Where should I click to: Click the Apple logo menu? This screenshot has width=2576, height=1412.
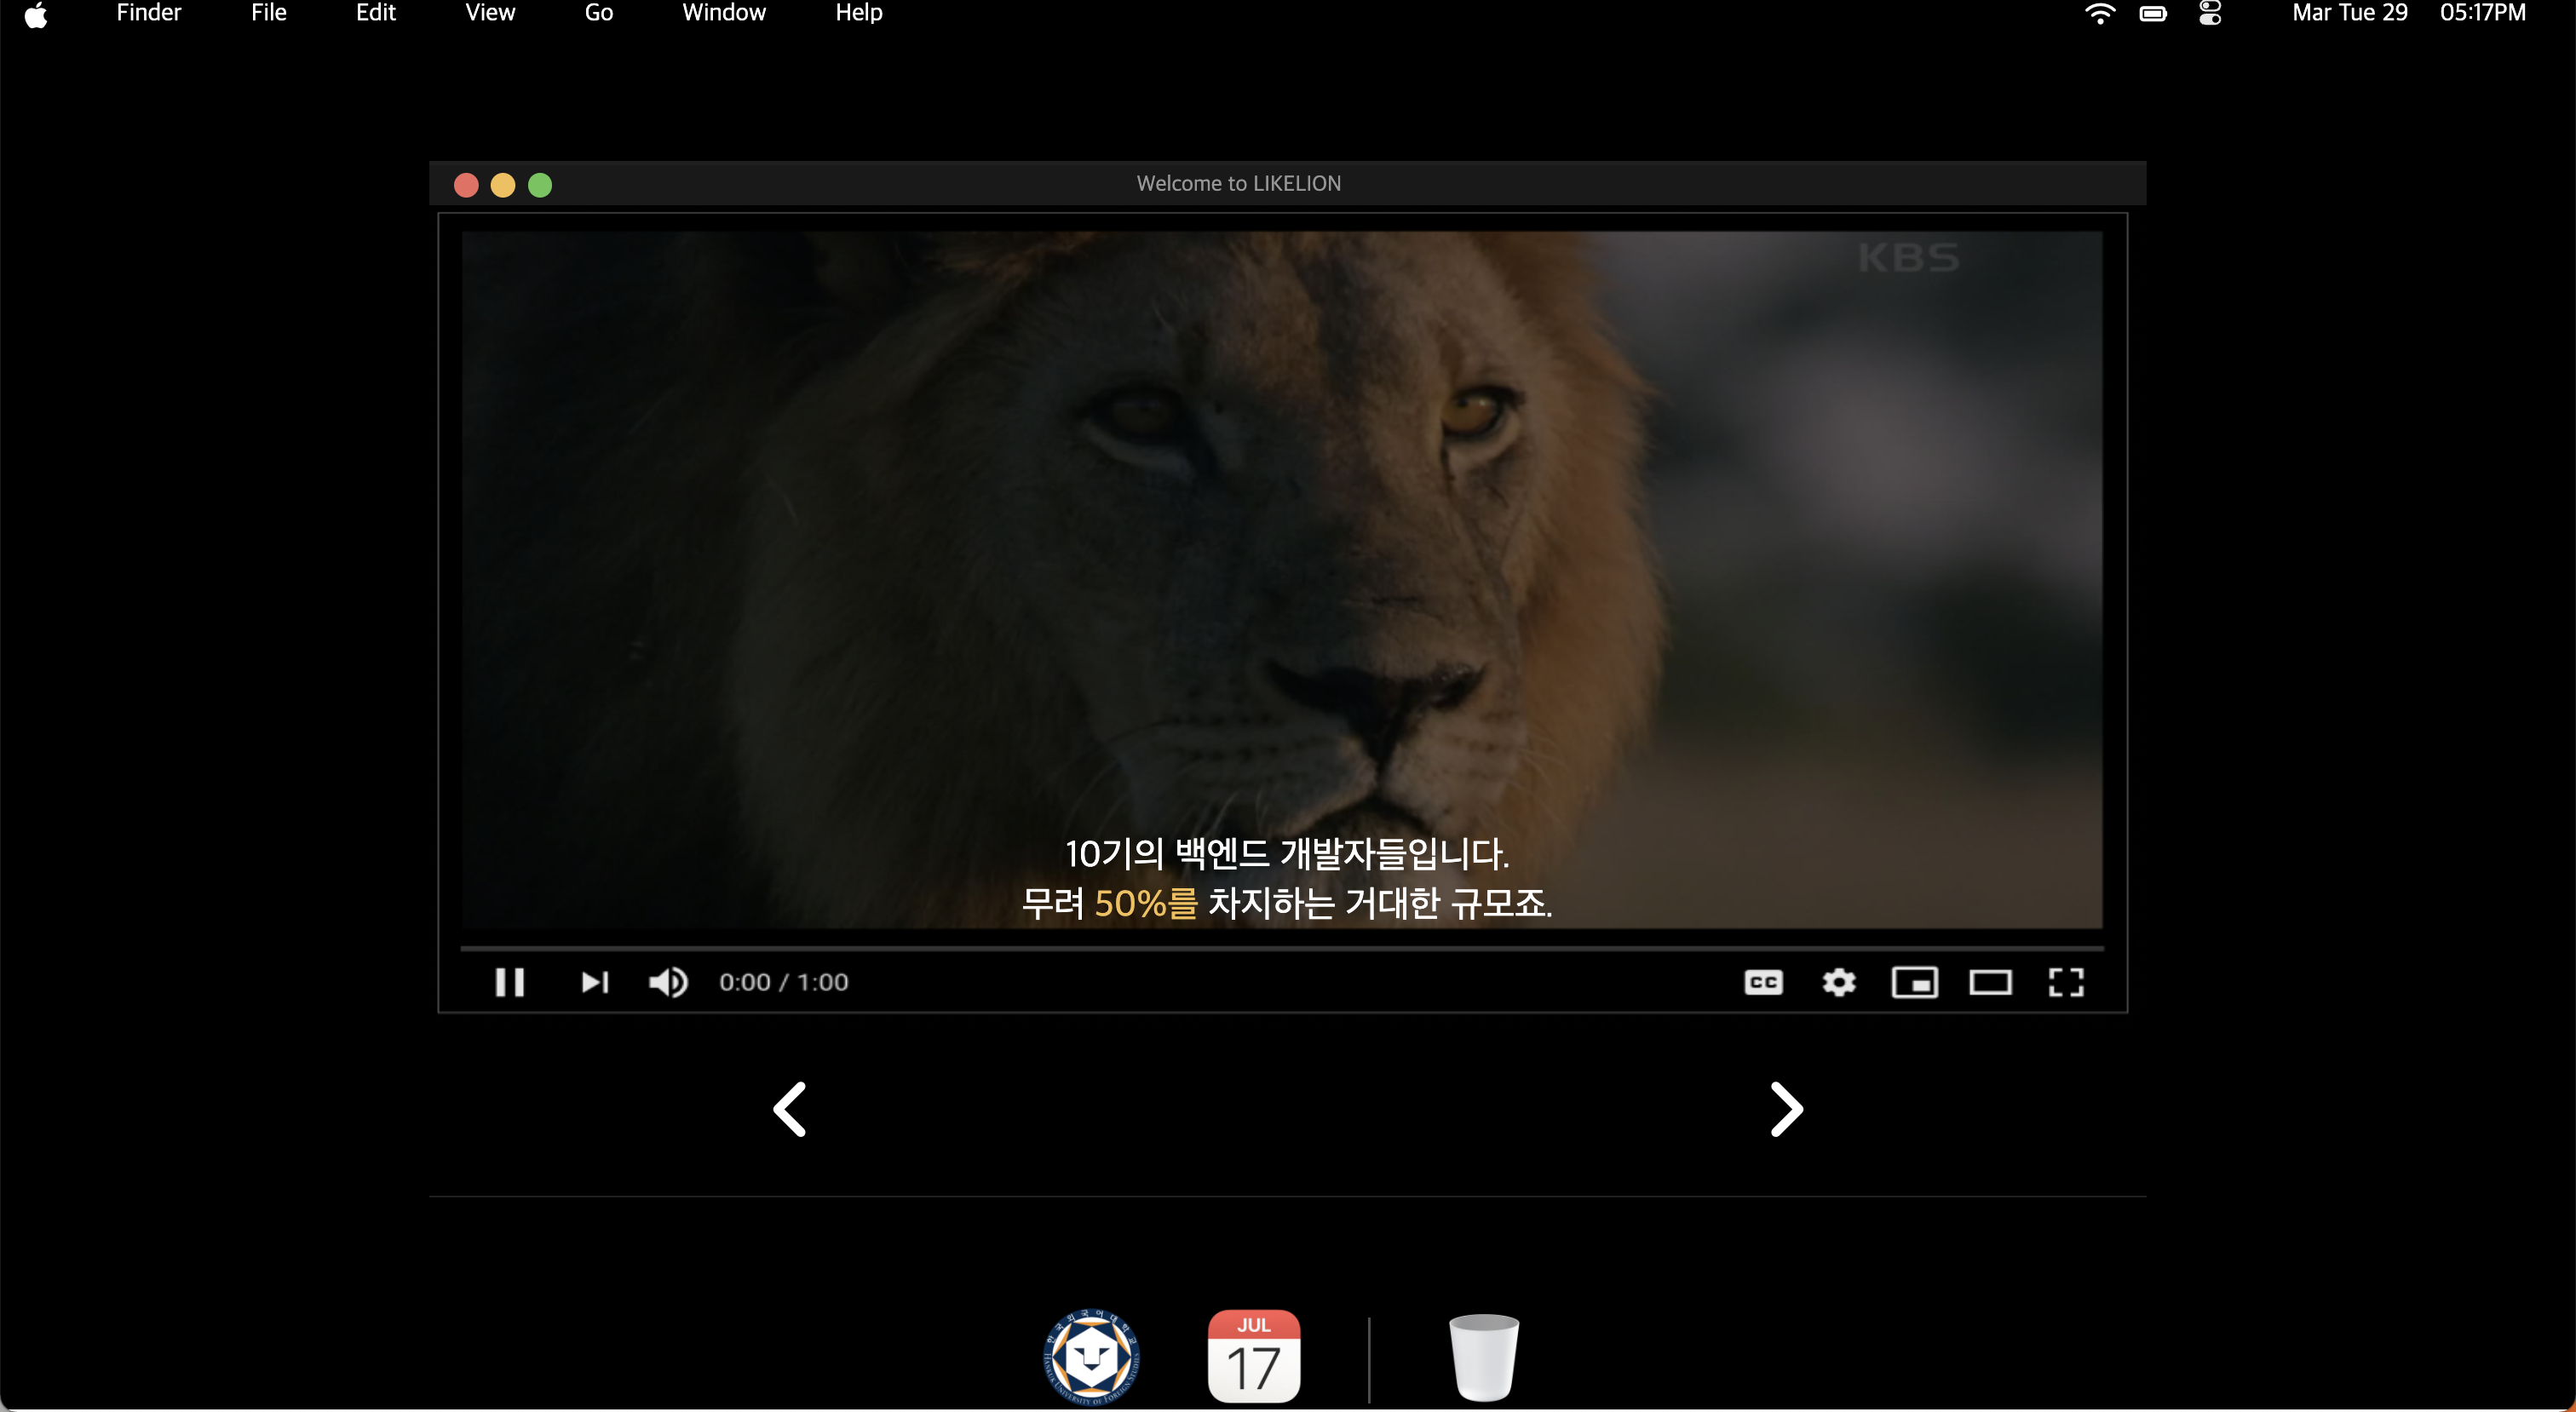[36, 14]
